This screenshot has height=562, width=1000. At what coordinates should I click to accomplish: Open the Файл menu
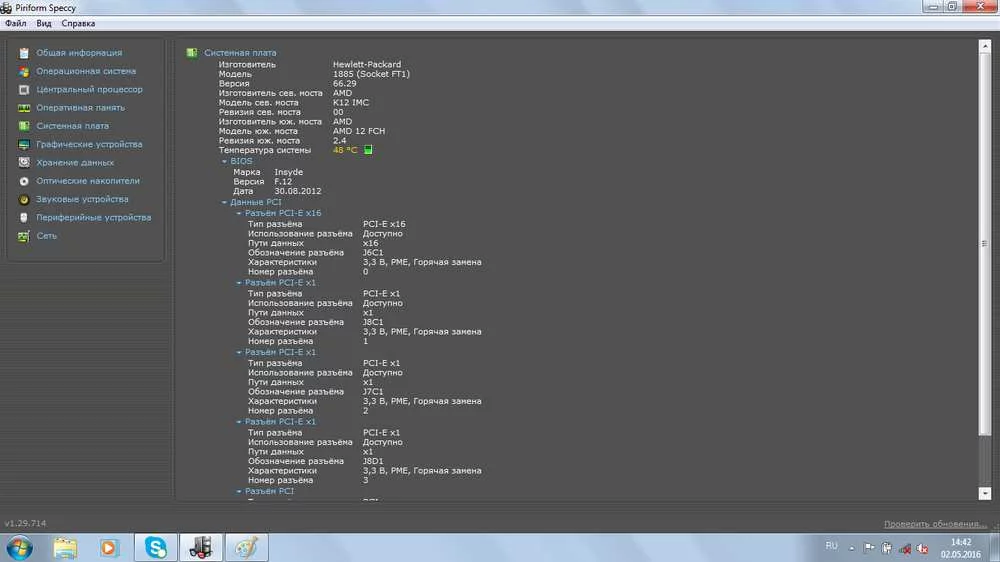[16, 24]
